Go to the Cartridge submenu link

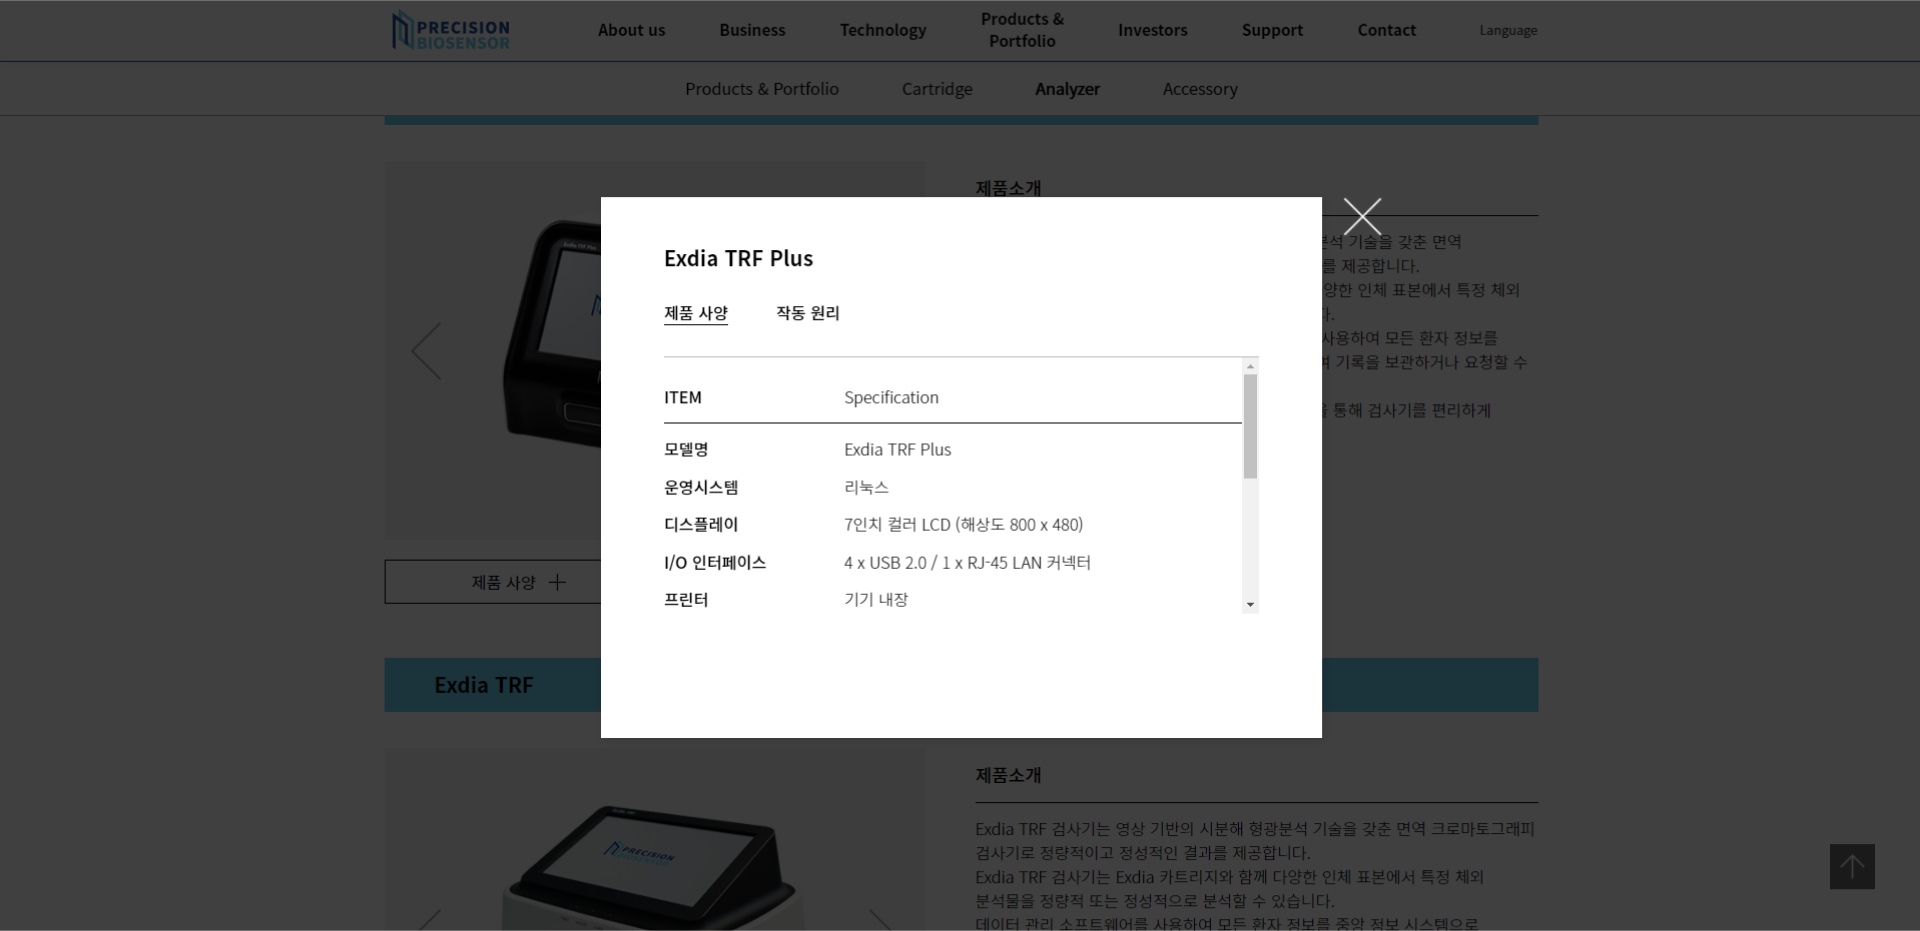(937, 89)
